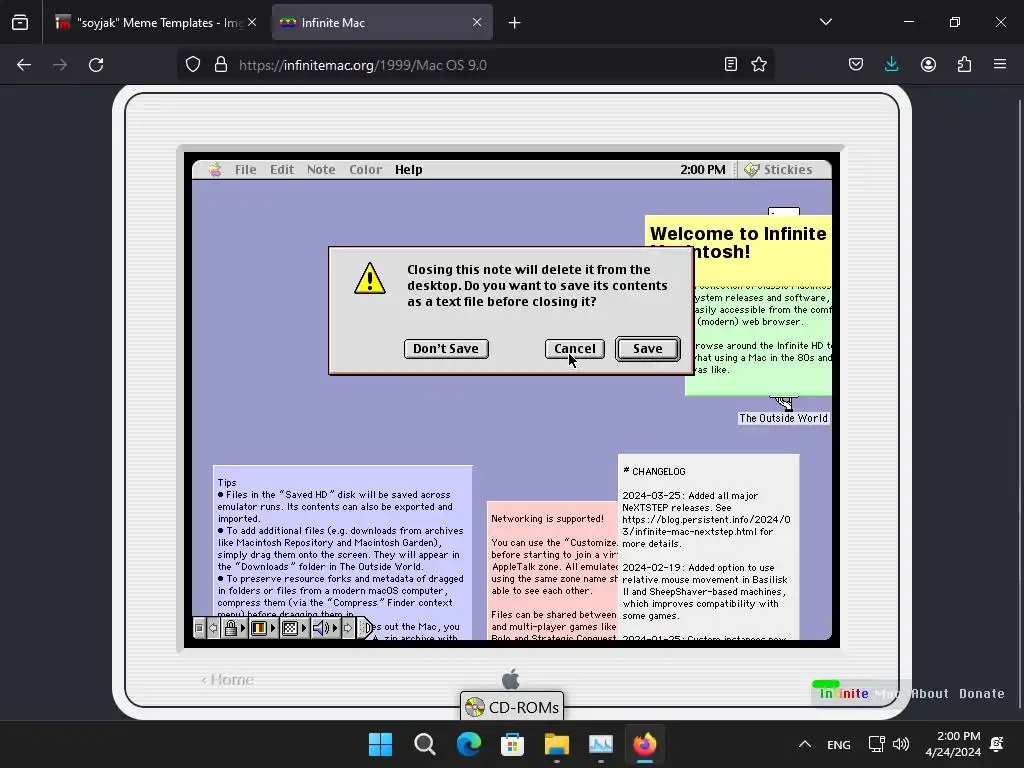Click Cancel in the dialog
The width and height of the screenshot is (1024, 768).
click(x=575, y=349)
